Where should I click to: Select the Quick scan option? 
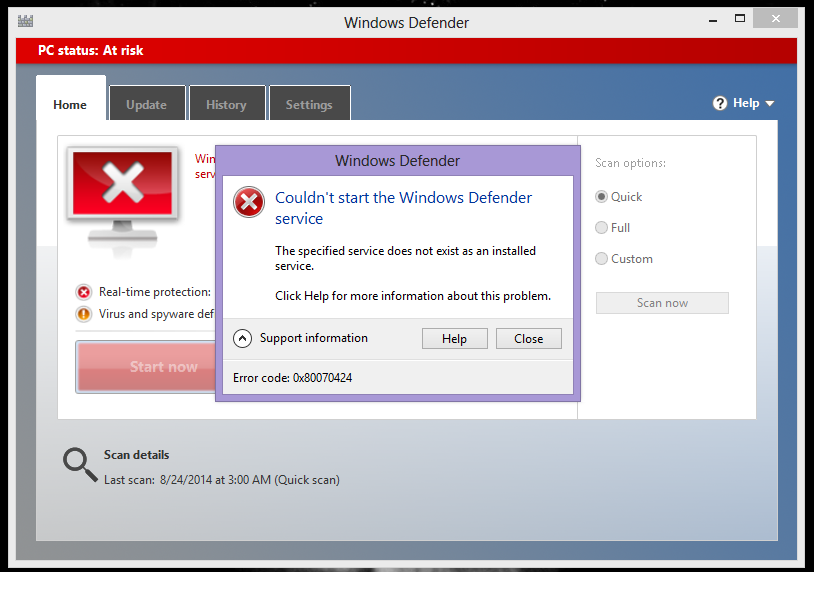click(x=601, y=196)
